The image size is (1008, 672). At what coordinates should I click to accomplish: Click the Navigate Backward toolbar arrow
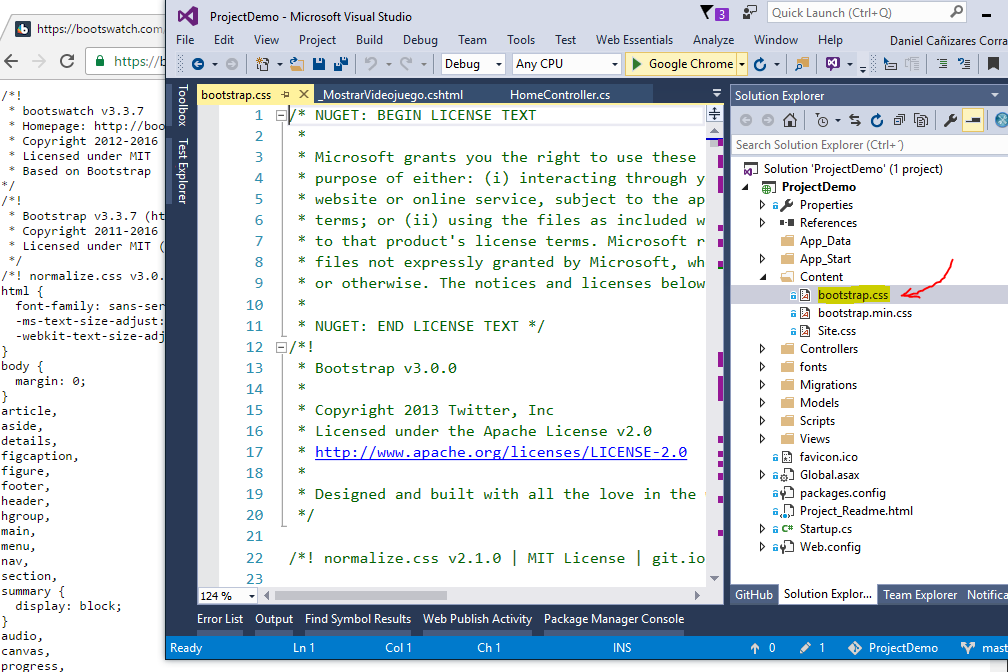pyautogui.click(x=198, y=64)
